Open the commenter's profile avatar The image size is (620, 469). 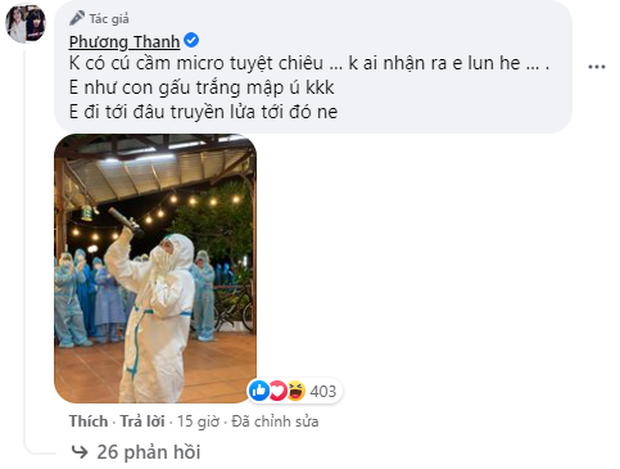(26, 24)
